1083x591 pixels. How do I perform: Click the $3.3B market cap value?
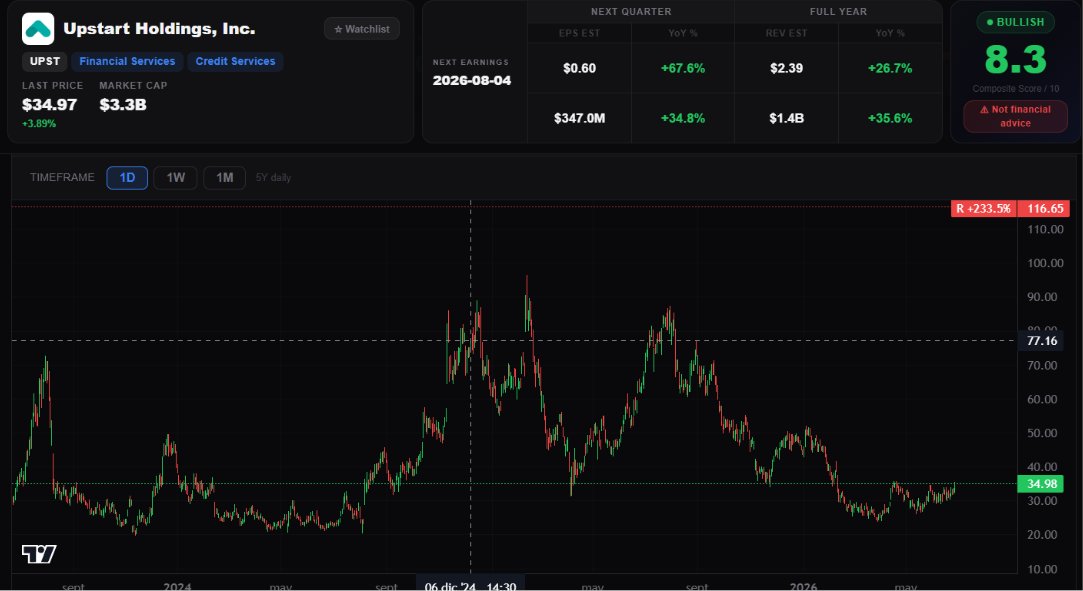(x=123, y=105)
